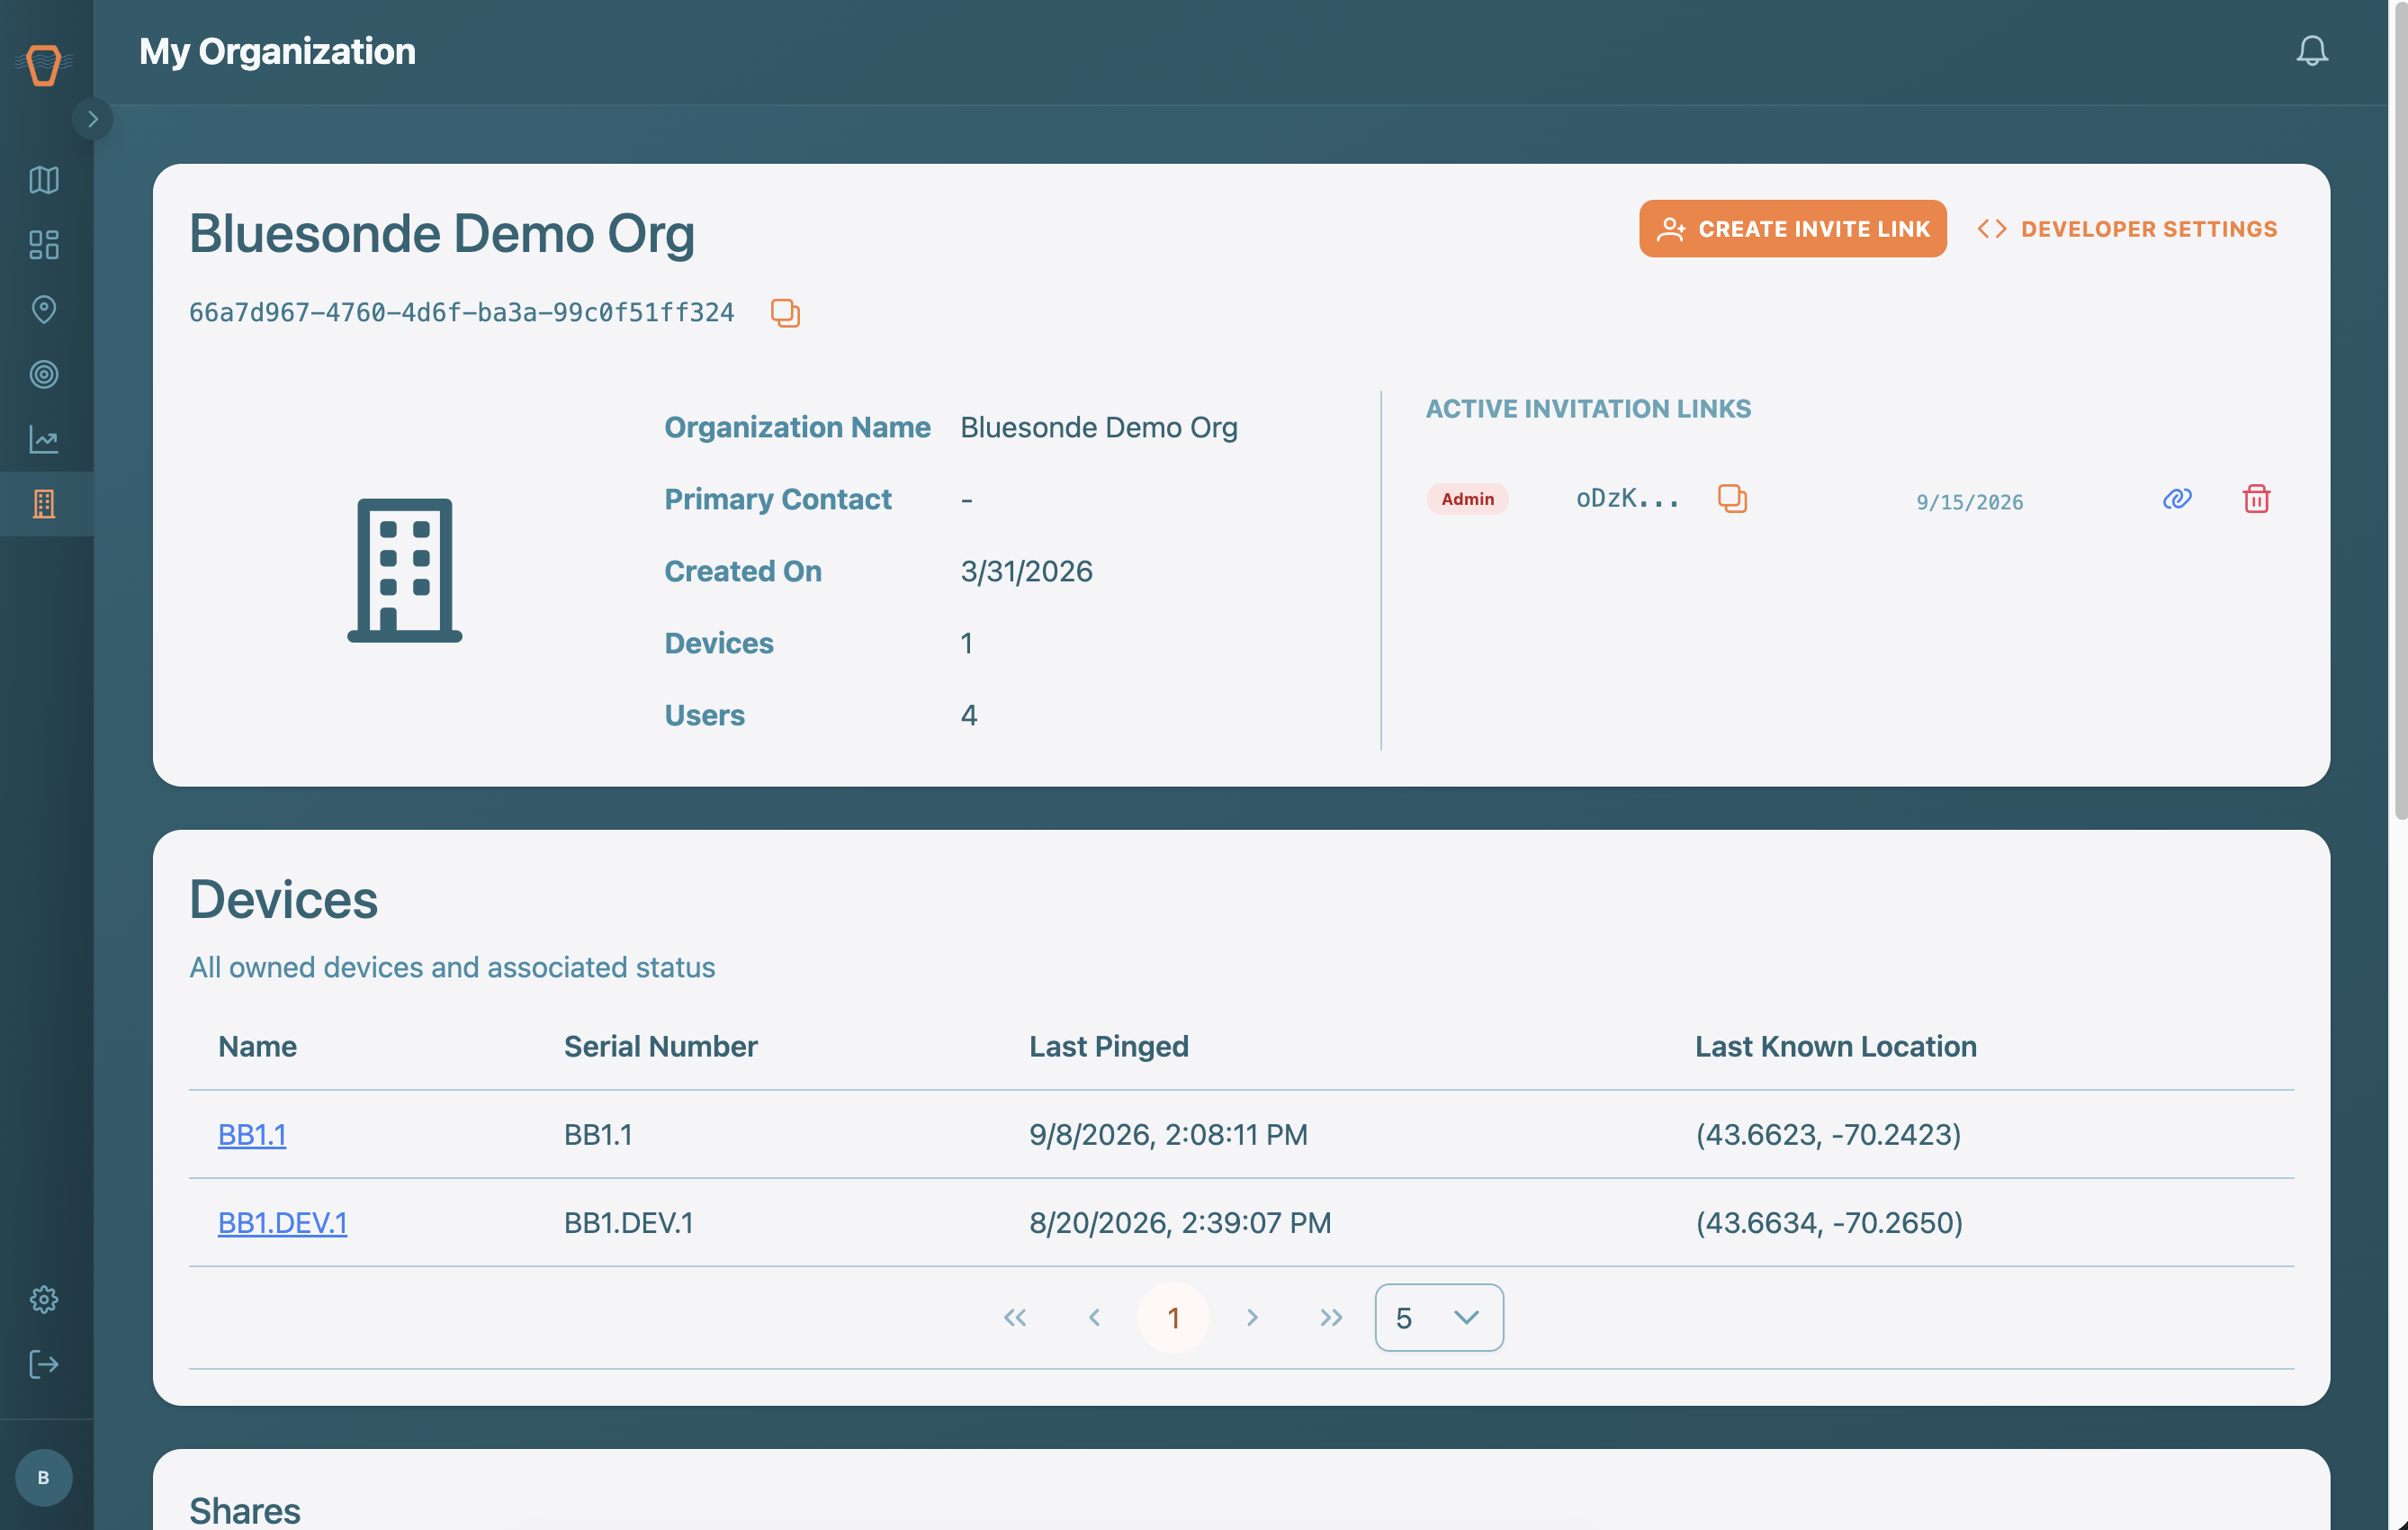The width and height of the screenshot is (2408, 1530).
Task: Click the timestamp 8/20/2026, 2:39:07 PM
Action: click(1180, 1222)
